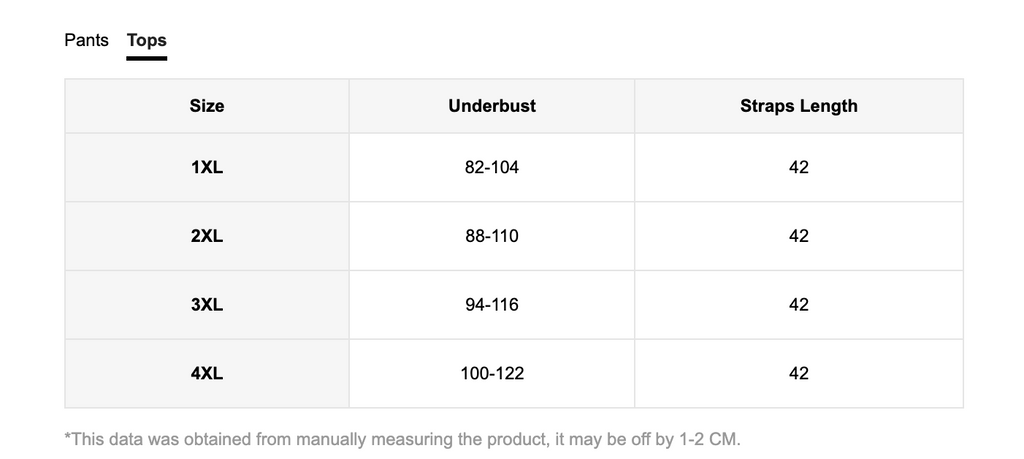Click 2XL straps length value 42
This screenshot has width=1024, height=459.
click(799, 236)
